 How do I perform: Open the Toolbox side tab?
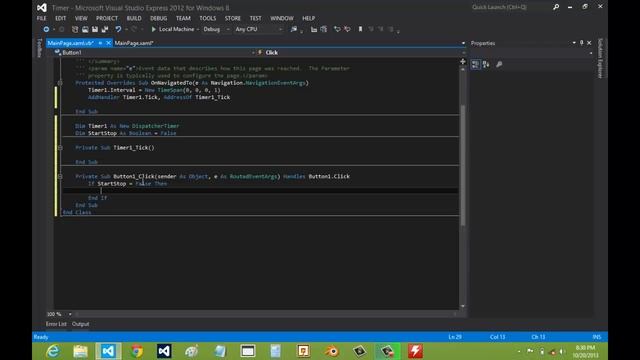coord(39,48)
